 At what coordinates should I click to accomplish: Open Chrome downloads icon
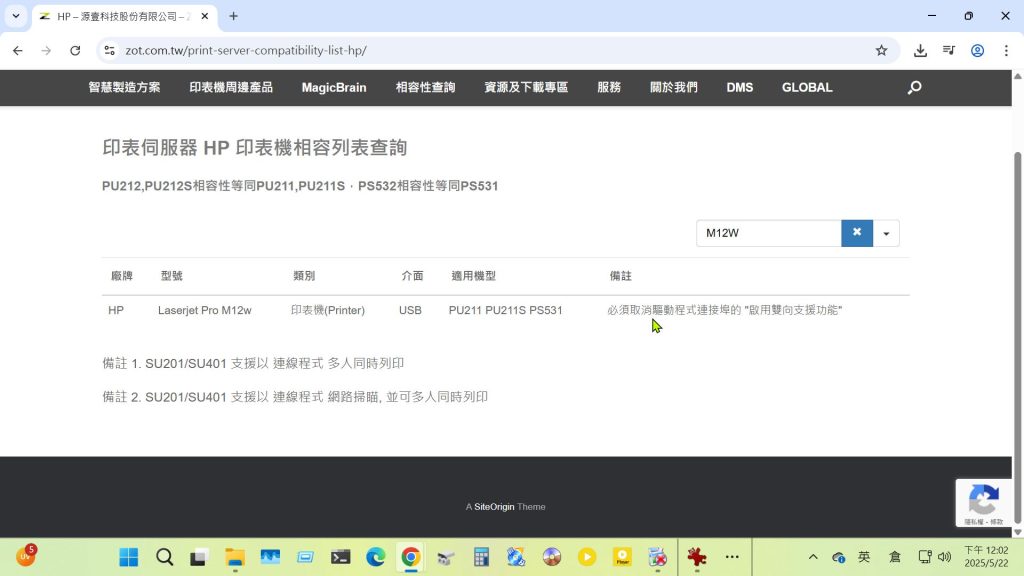click(920, 50)
